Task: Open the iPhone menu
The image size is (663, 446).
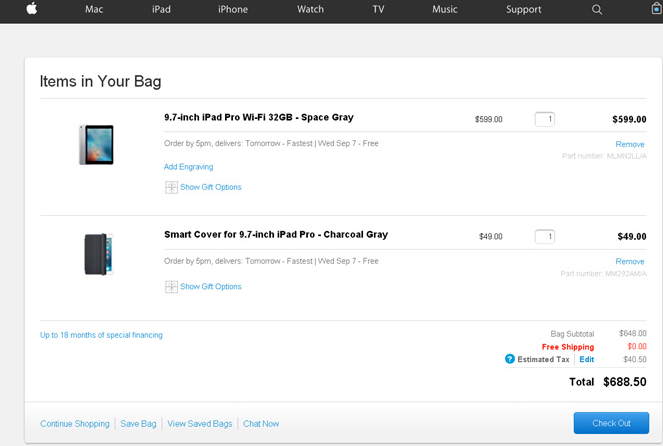Action: (233, 9)
